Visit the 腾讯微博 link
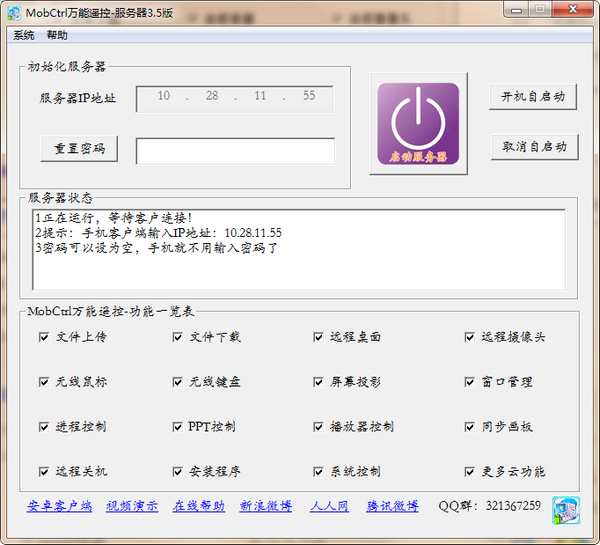The image size is (600, 545). tap(392, 506)
